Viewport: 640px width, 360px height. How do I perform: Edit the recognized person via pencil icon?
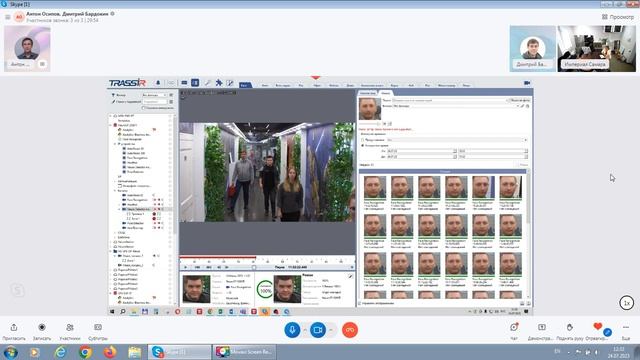coord(350,277)
